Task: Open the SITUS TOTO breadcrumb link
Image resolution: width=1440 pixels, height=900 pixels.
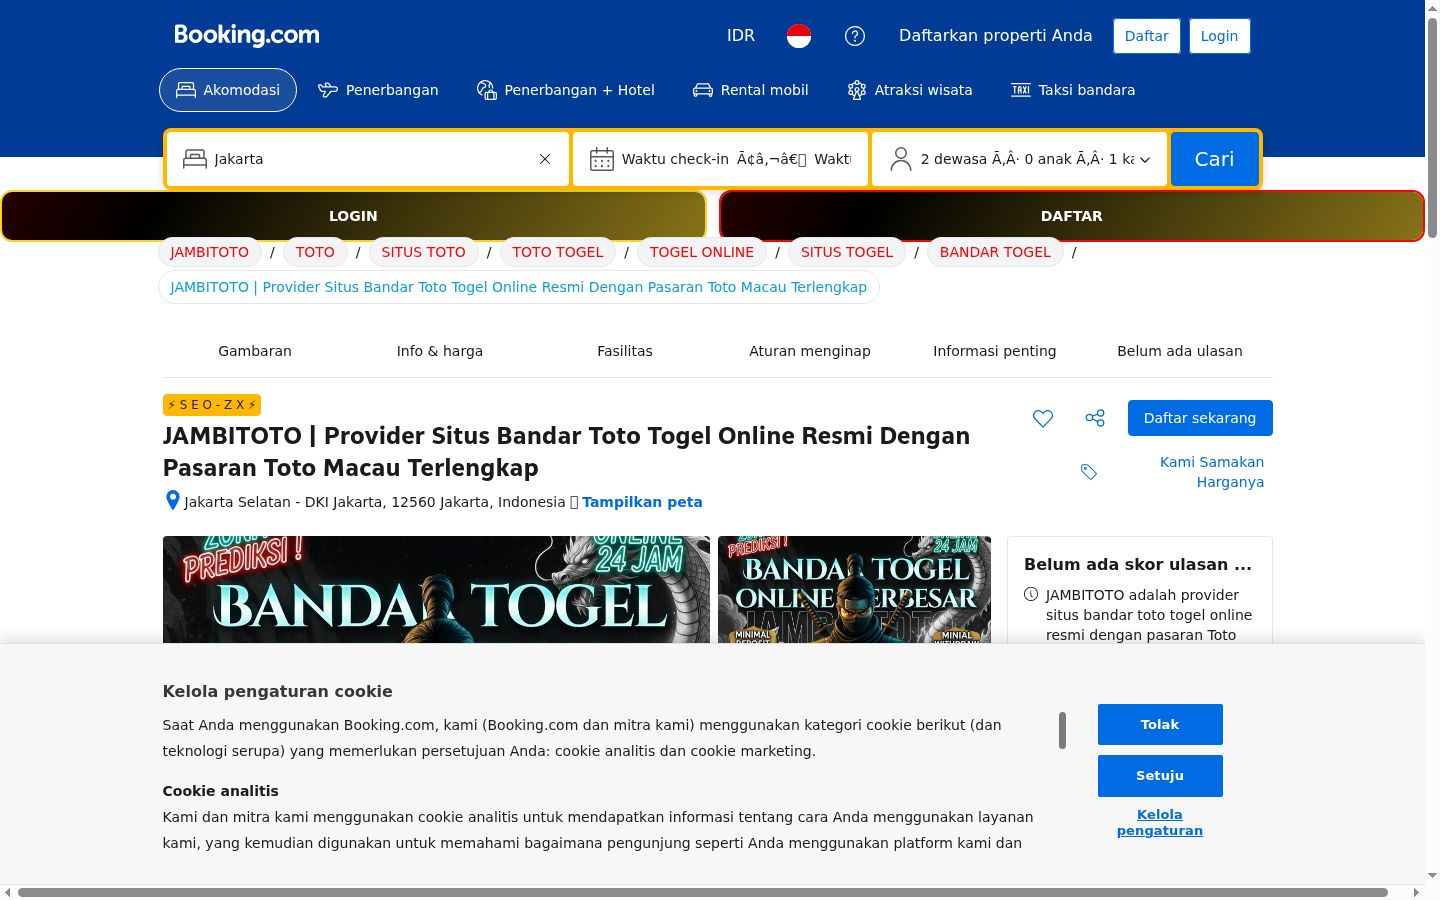Action: pos(423,252)
